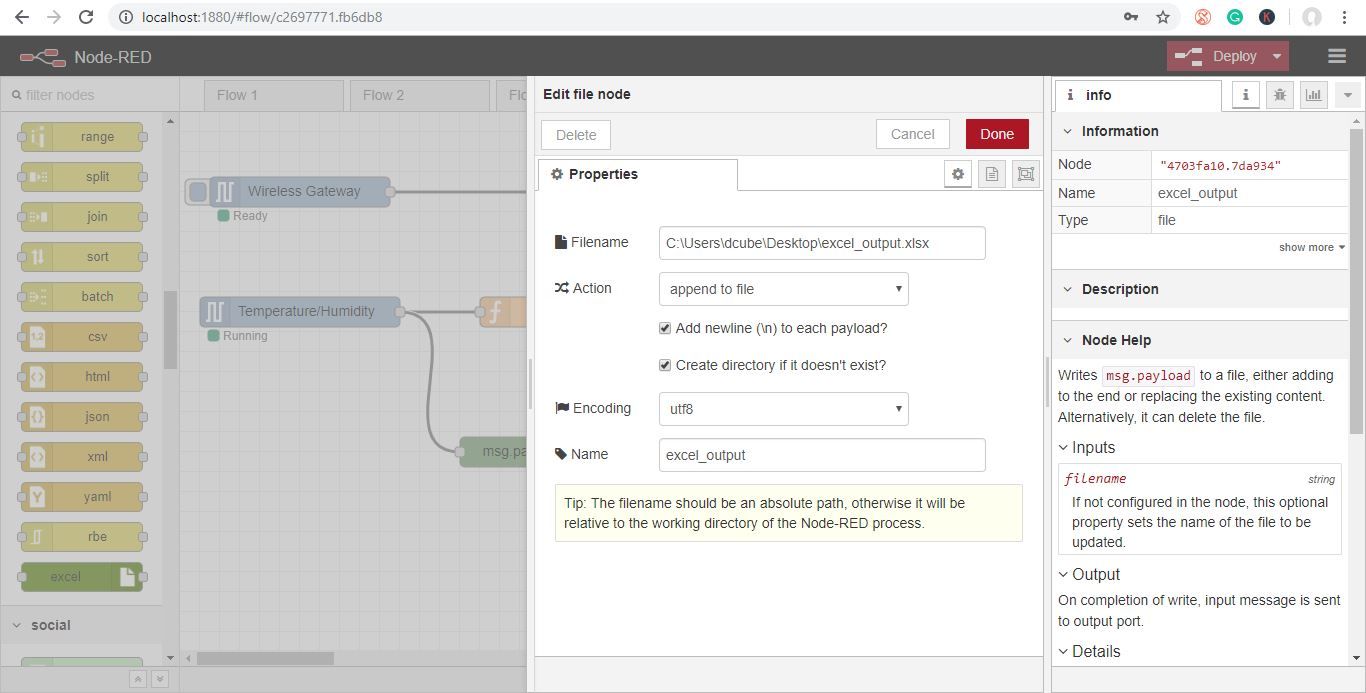
Task: Bookmark this page with star icon
Action: click(1162, 17)
